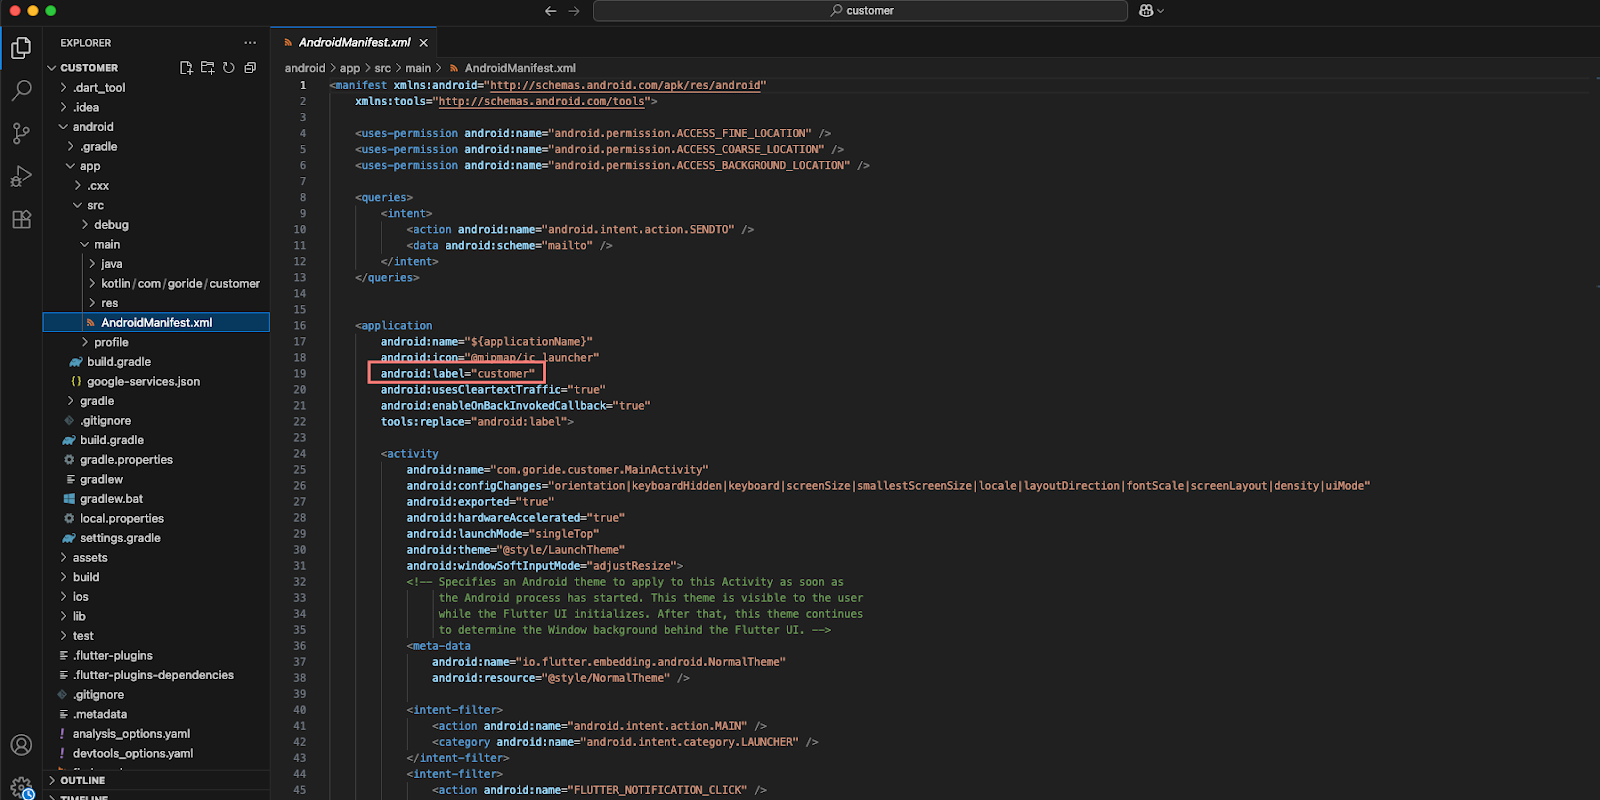
Task: Expand the res folder
Action: [109, 303]
